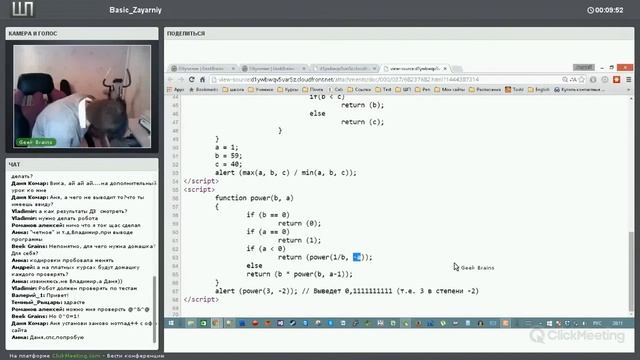Open the ШП bookmarks folder
Image resolution: width=640 pixels, height=360 pixels.
tap(403, 89)
